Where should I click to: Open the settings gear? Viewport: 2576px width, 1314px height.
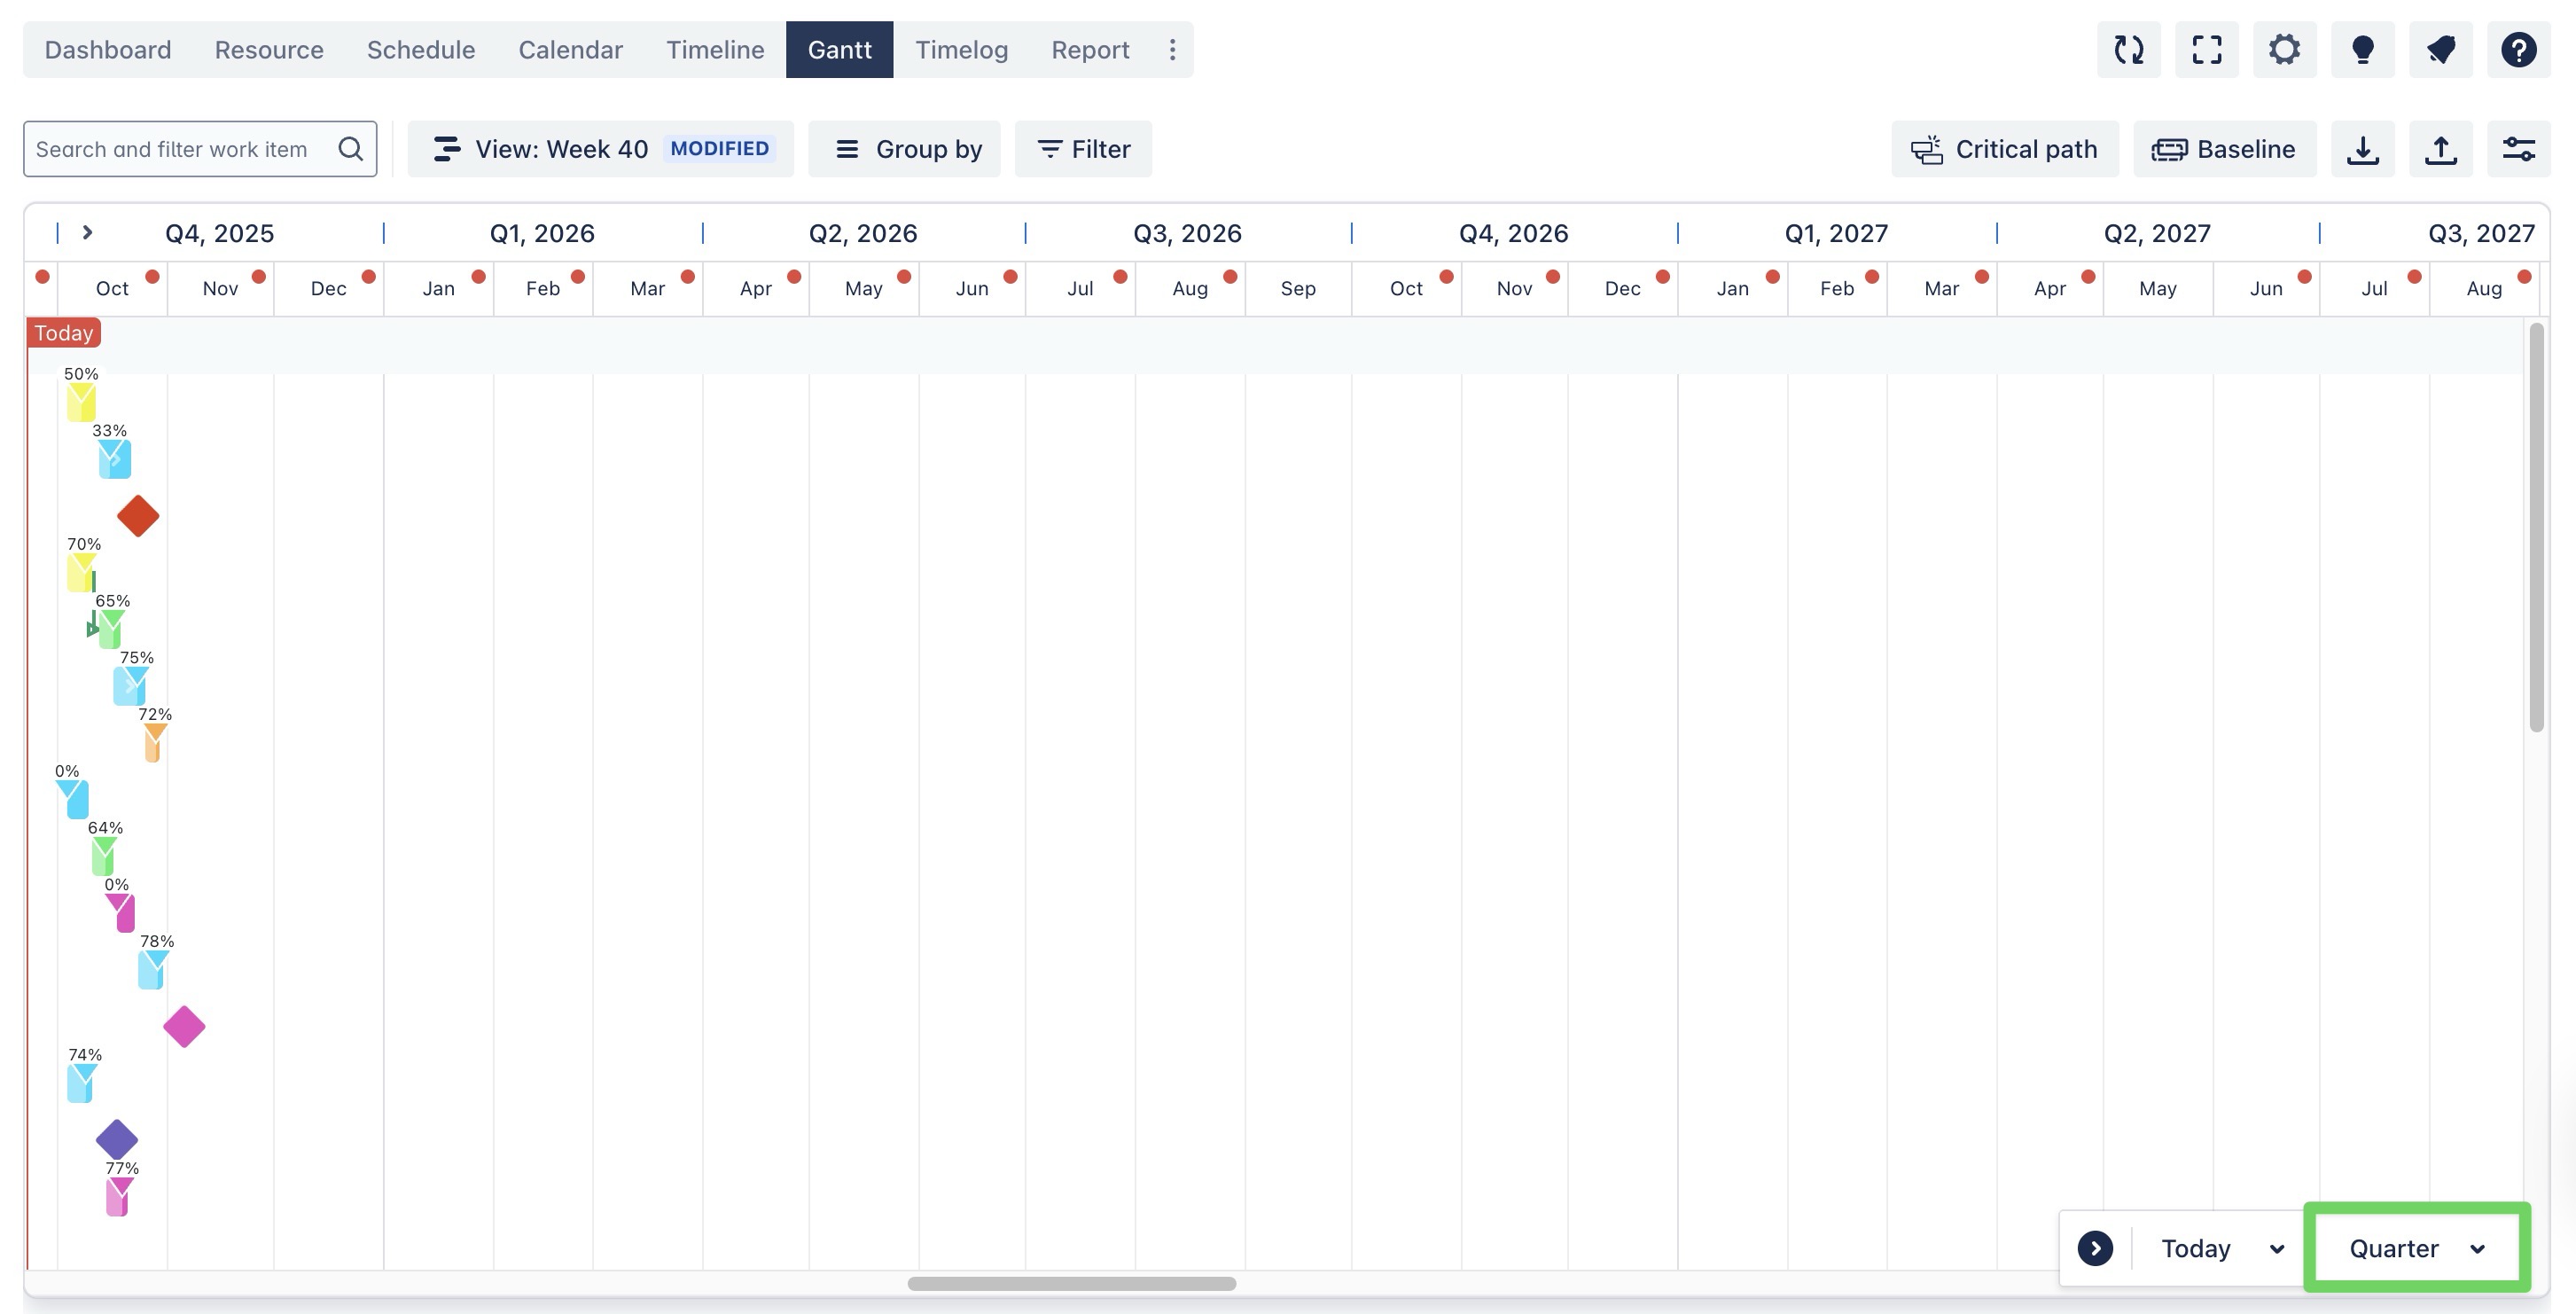tap(2284, 49)
